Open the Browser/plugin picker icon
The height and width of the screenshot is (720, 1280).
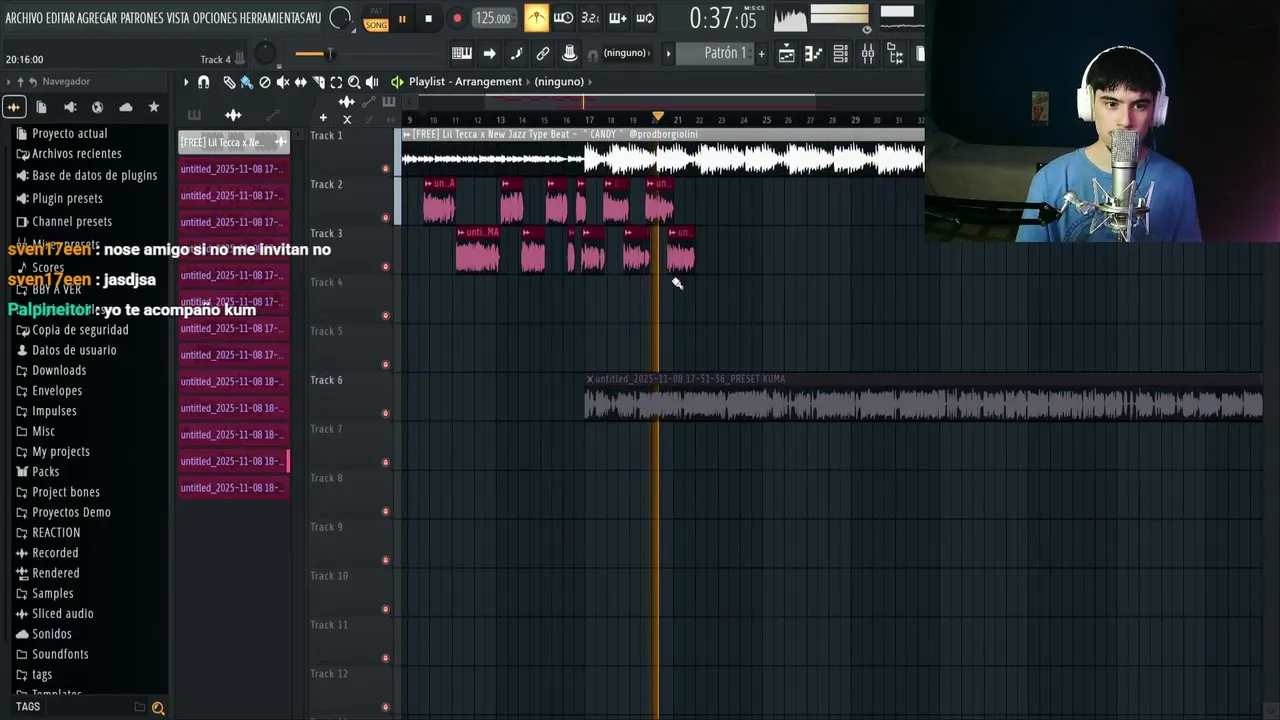pyautogui.click(x=895, y=54)
